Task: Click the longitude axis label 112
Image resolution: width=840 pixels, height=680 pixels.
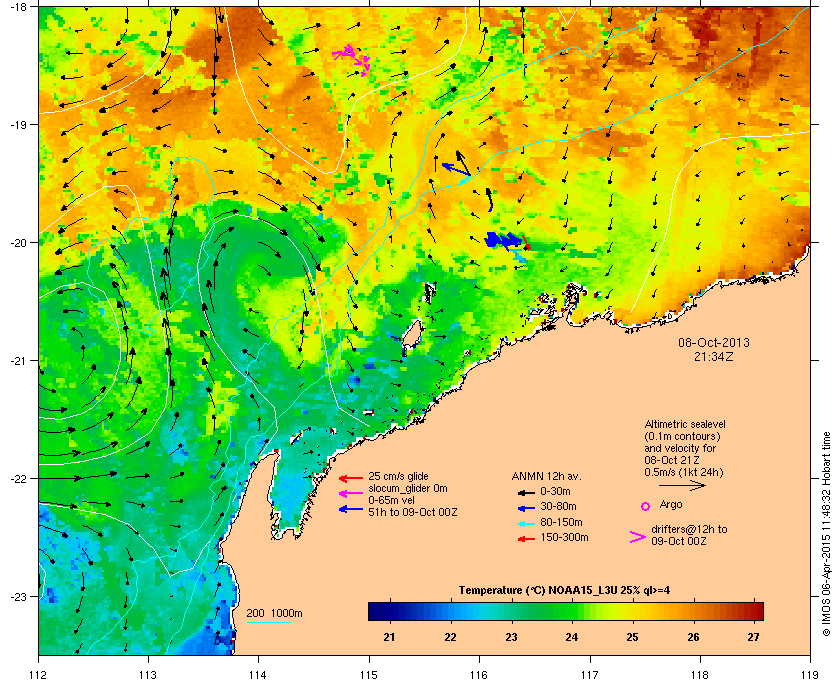Action: coord(39,675)
